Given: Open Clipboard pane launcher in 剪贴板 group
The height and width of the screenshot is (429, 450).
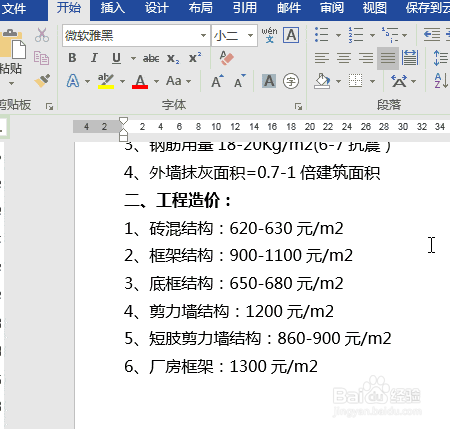Looking at the screenshot, I should 49,107.
